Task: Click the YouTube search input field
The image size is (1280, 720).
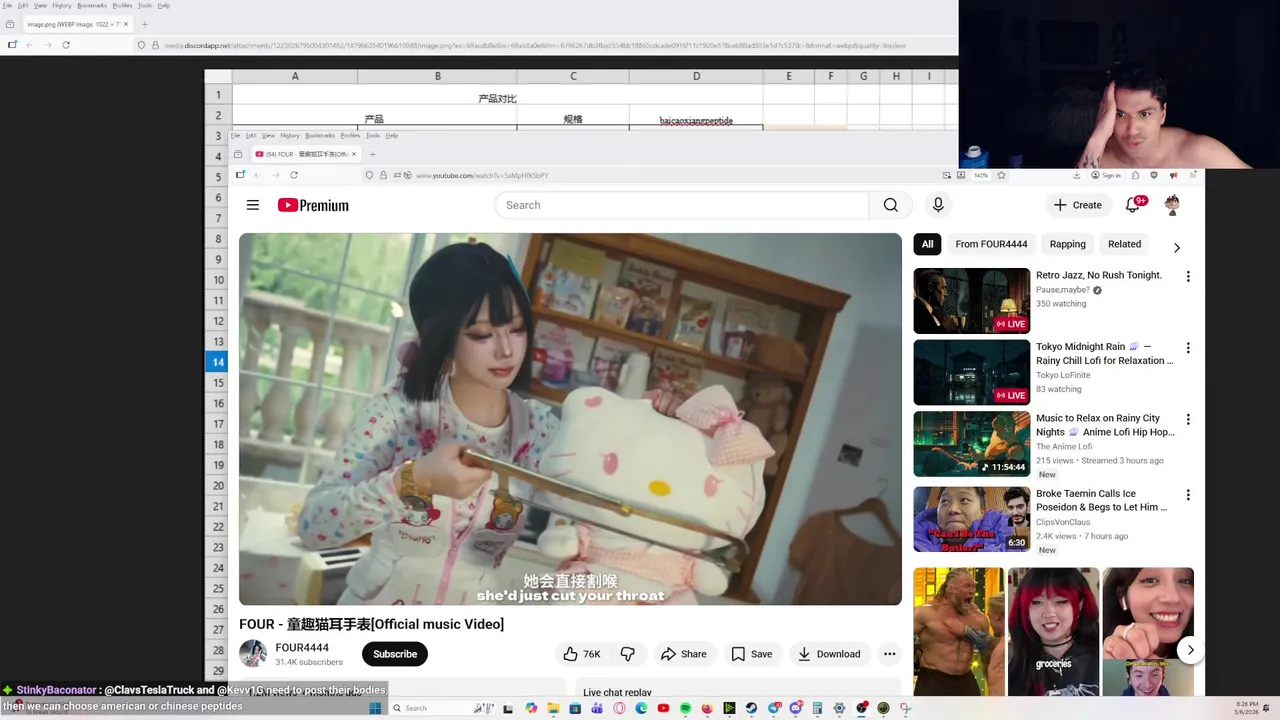Action: pos(682,205)
